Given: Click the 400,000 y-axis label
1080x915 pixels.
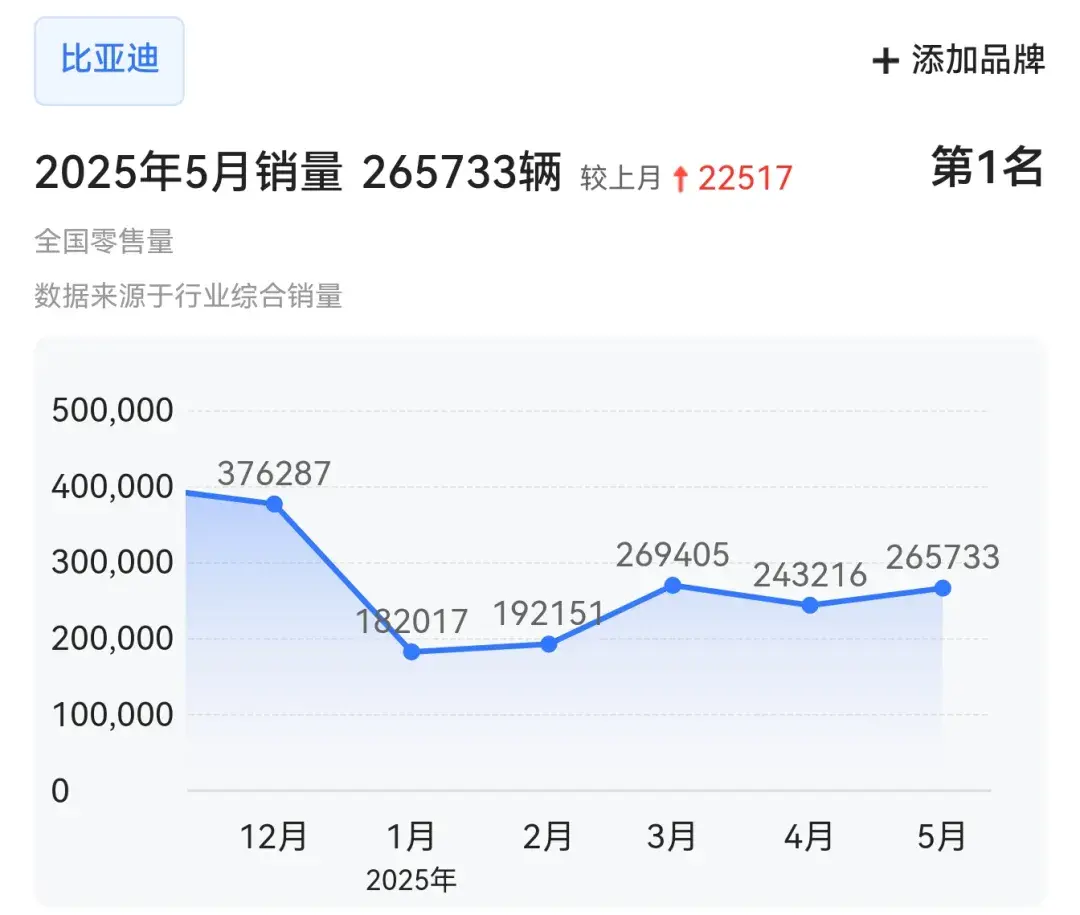Looking at the screenshot, I should point(112,487).
